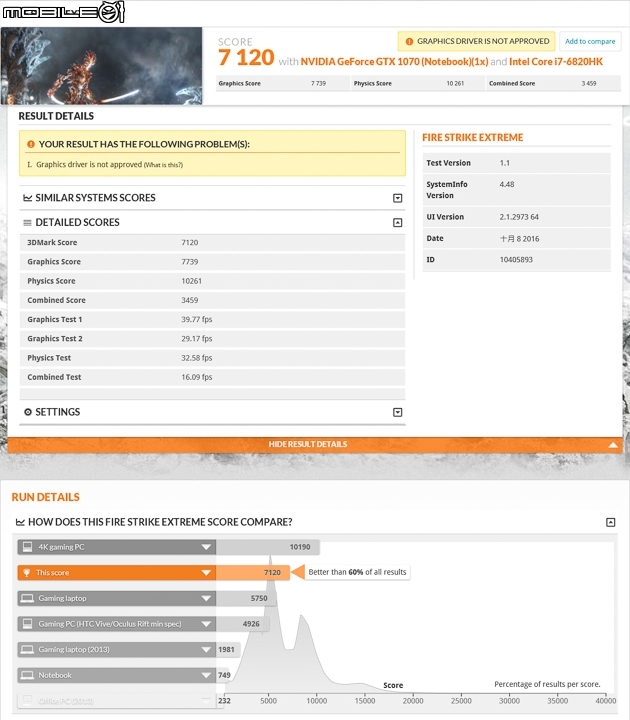Click the Graphics Test 1 value 39.77 fps

[197, 320]
